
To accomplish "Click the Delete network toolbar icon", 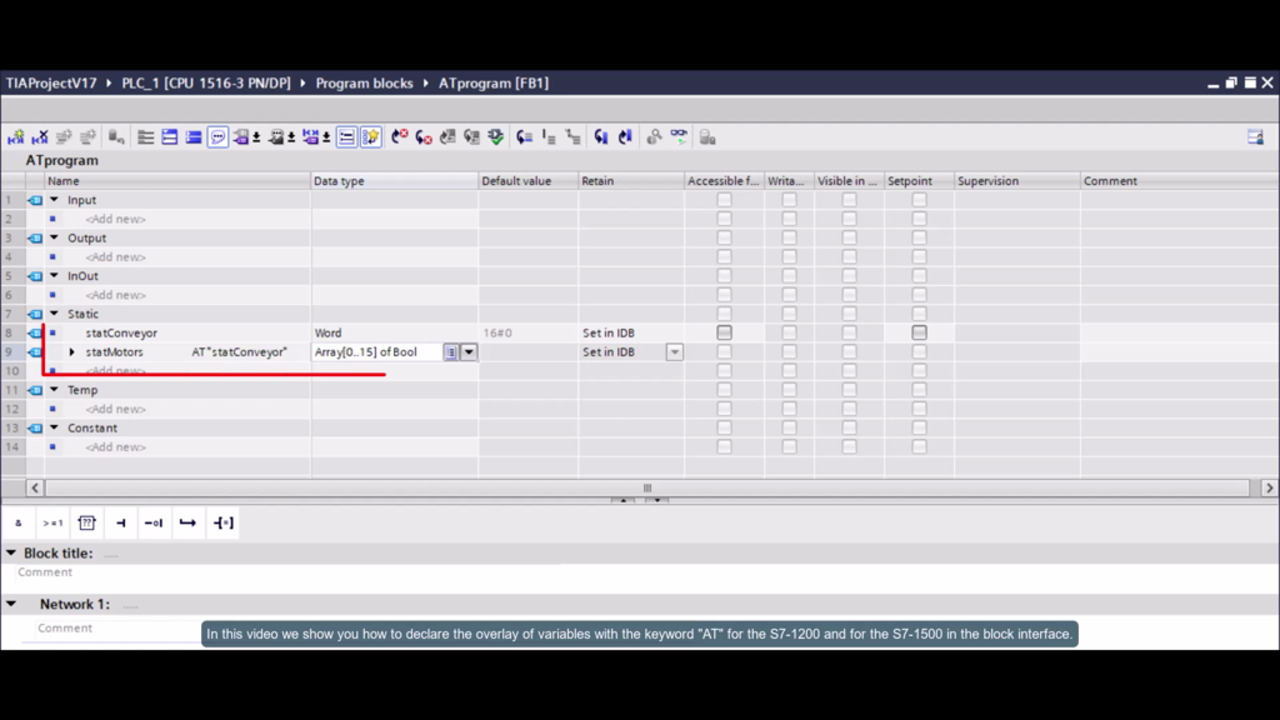I will click(40, 137).
